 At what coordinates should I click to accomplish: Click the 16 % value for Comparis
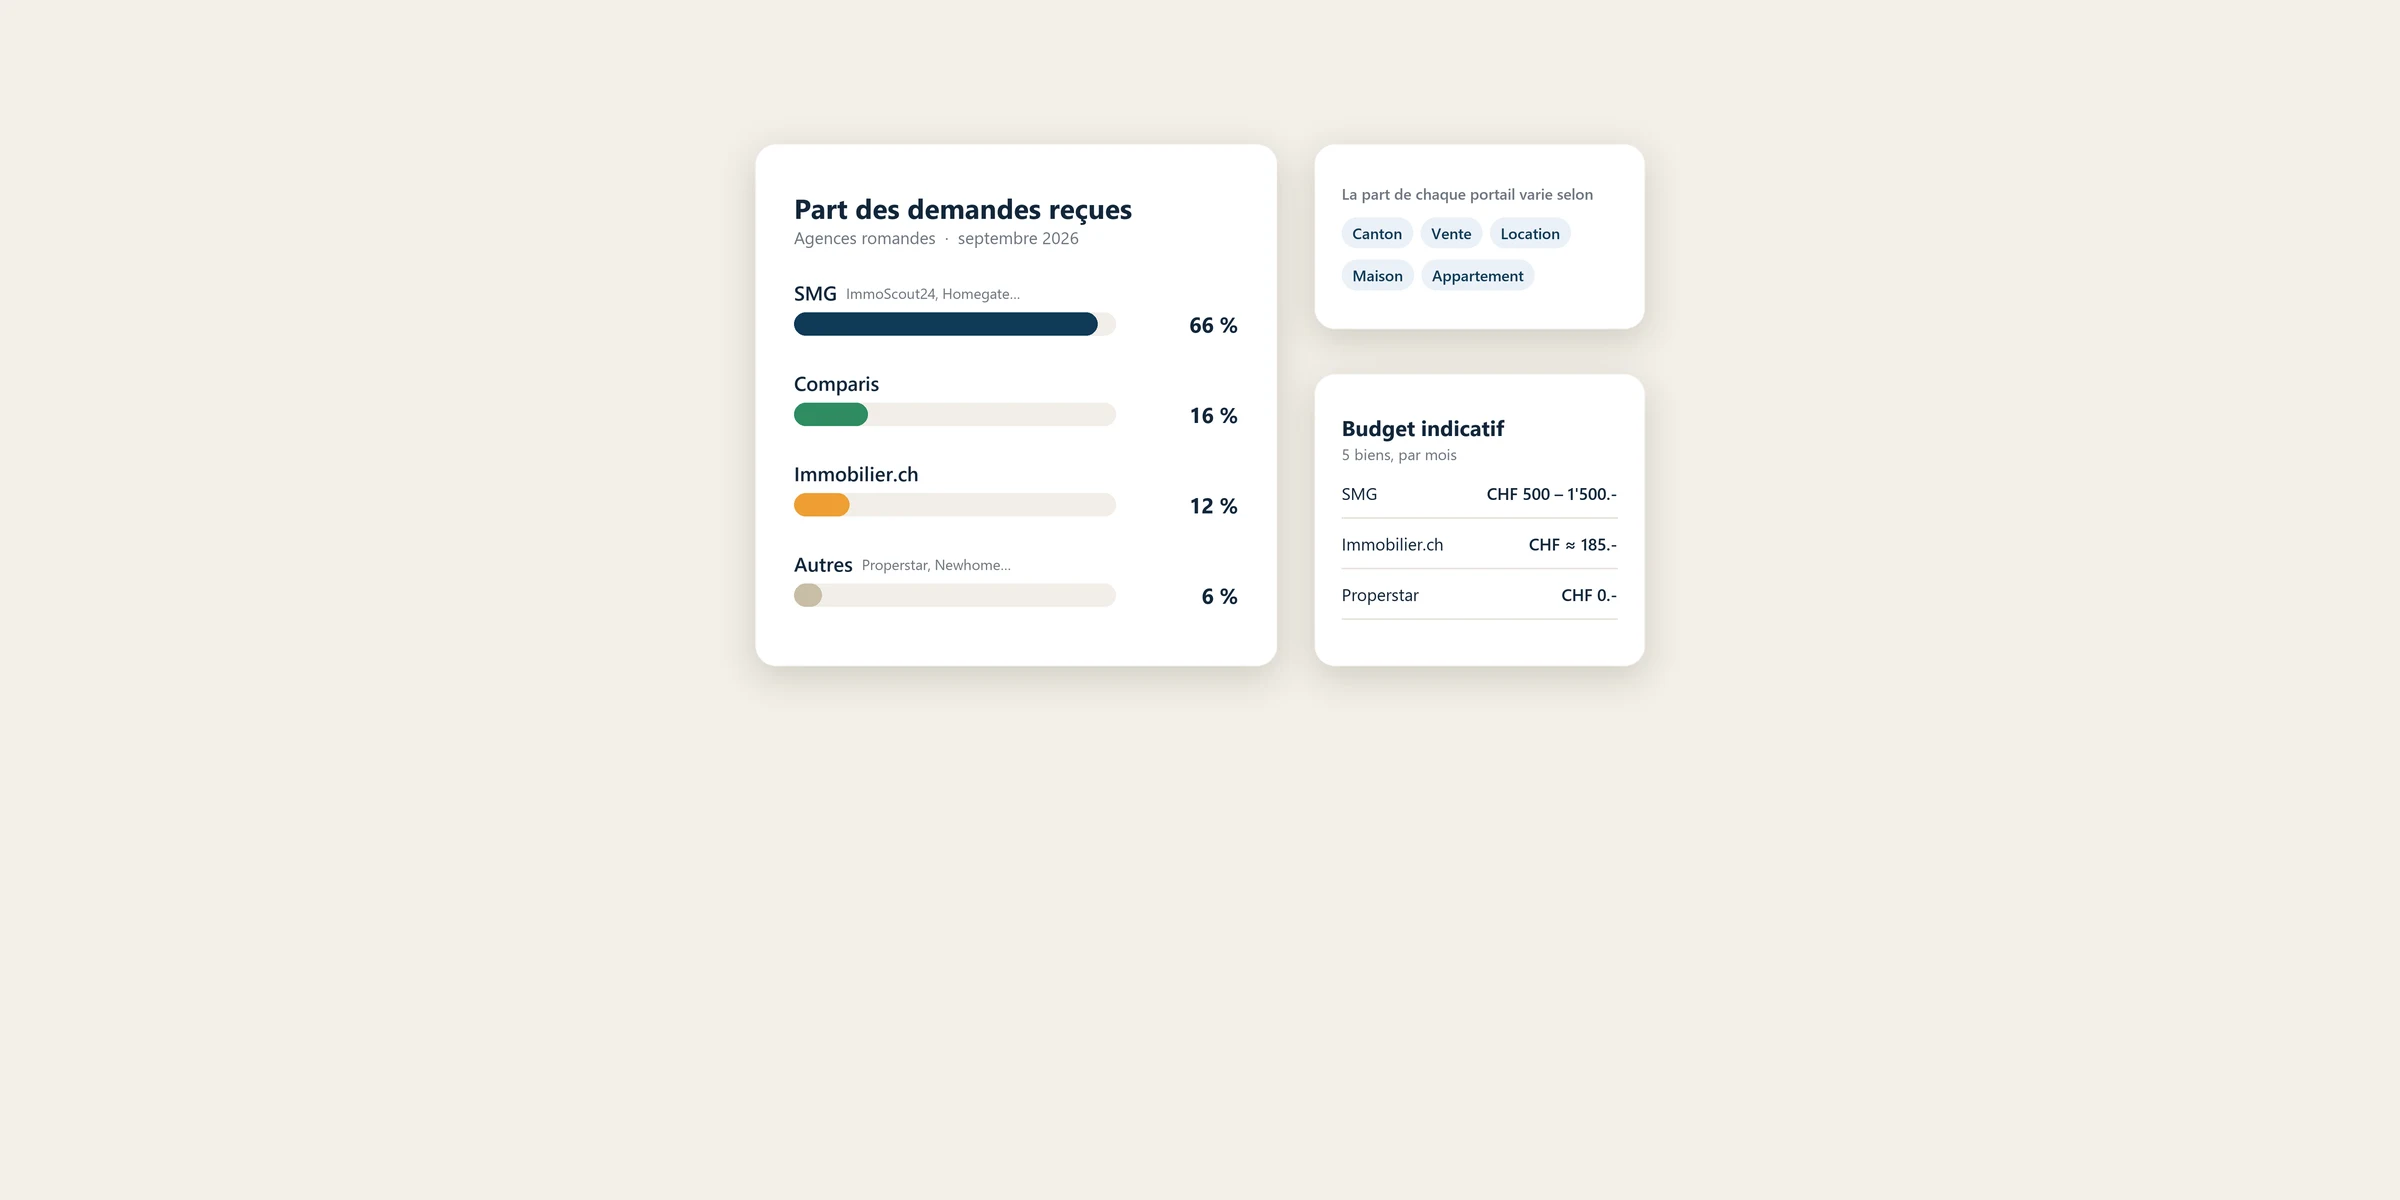click(1213, 415)
